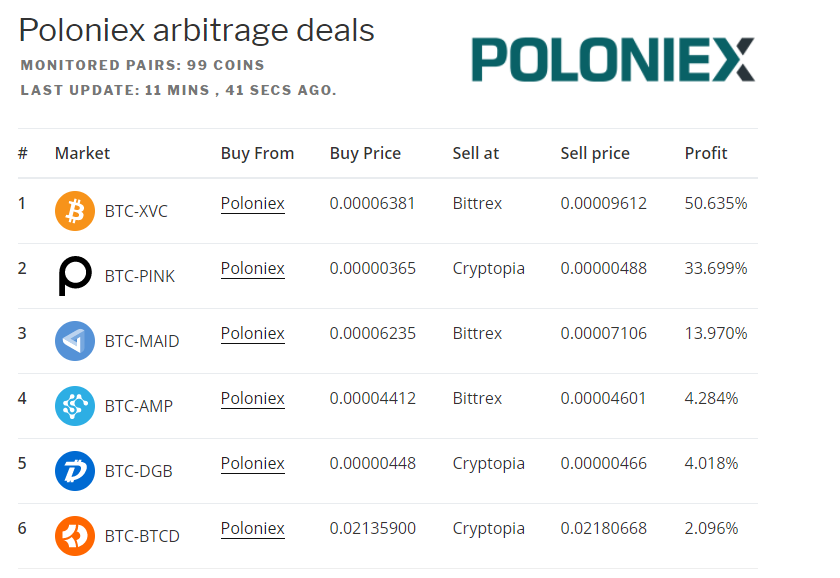Click the AMP coin icon
Viewport: 840px width, 578px height.
75,406
